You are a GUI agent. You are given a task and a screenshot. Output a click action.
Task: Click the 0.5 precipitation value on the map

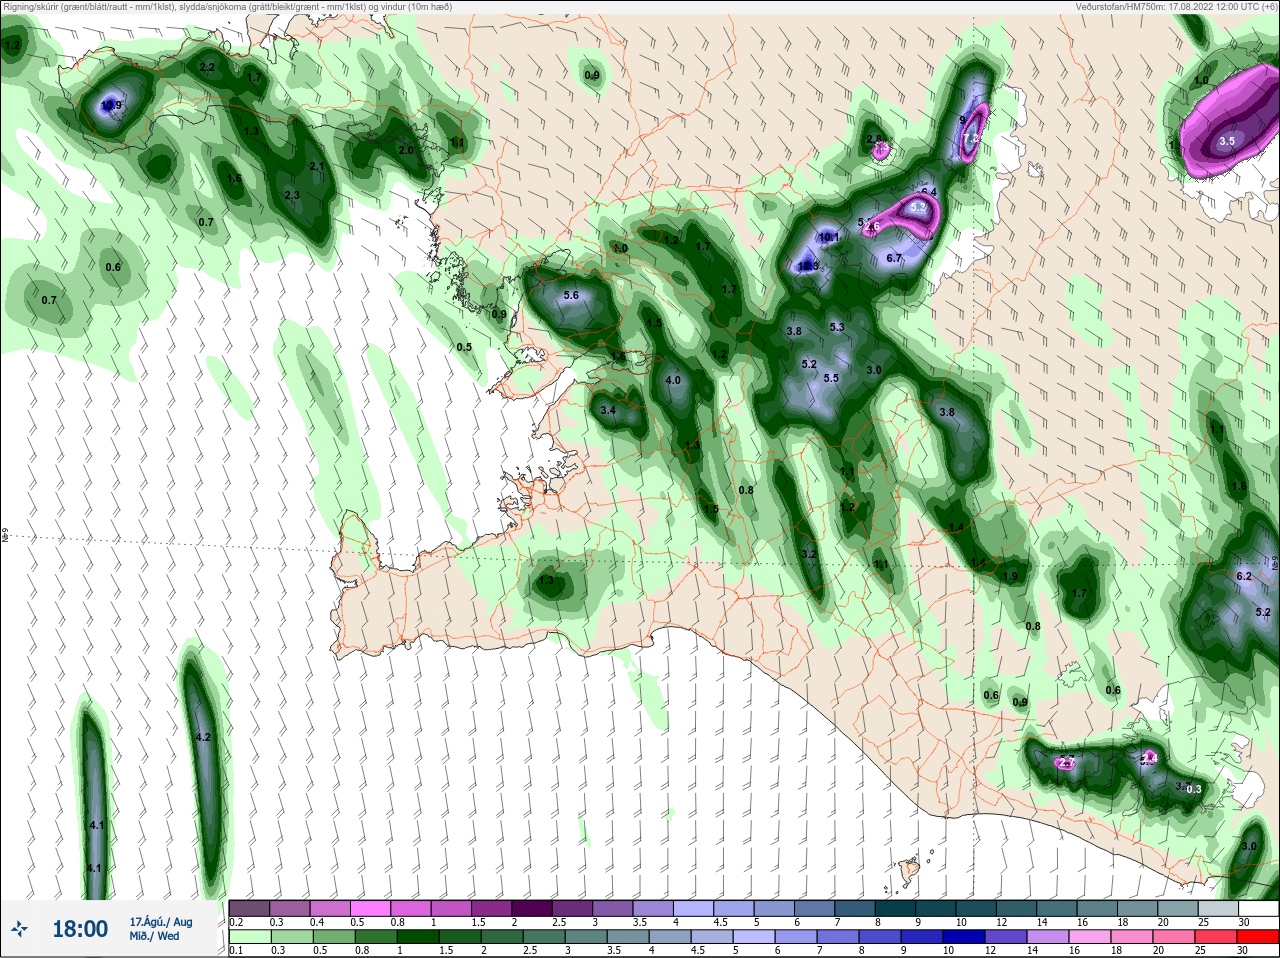[464, 348]
